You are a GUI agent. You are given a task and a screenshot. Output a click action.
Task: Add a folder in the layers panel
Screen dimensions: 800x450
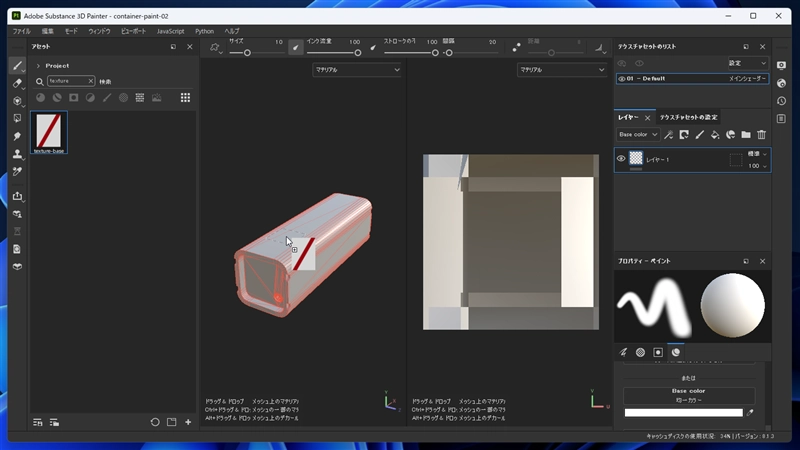[745, 134]
